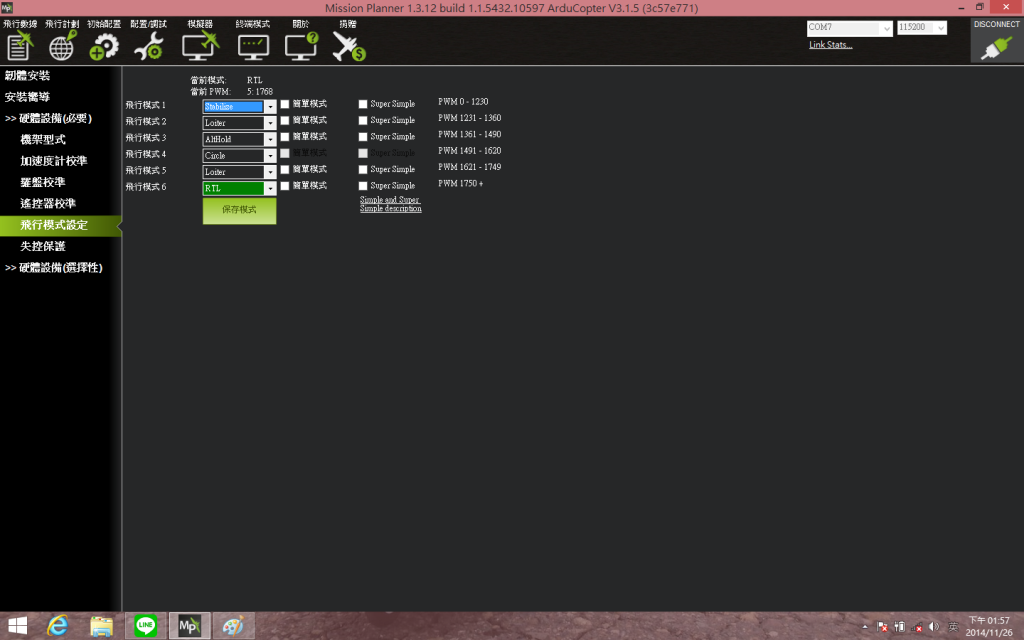The image size is (1024, 640).
Task: Open the 終端模式 terminal icon
Action: pos(253,47)
